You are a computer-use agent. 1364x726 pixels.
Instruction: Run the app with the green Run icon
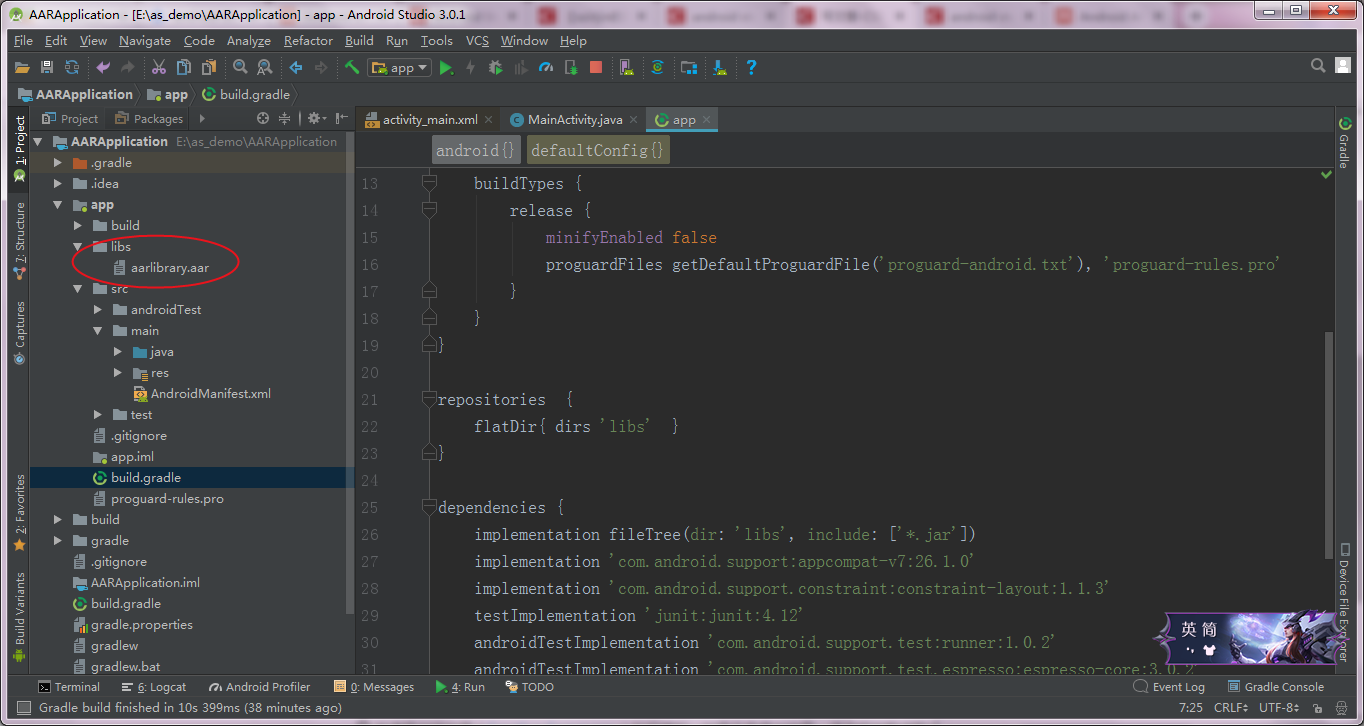click(444, 68)
